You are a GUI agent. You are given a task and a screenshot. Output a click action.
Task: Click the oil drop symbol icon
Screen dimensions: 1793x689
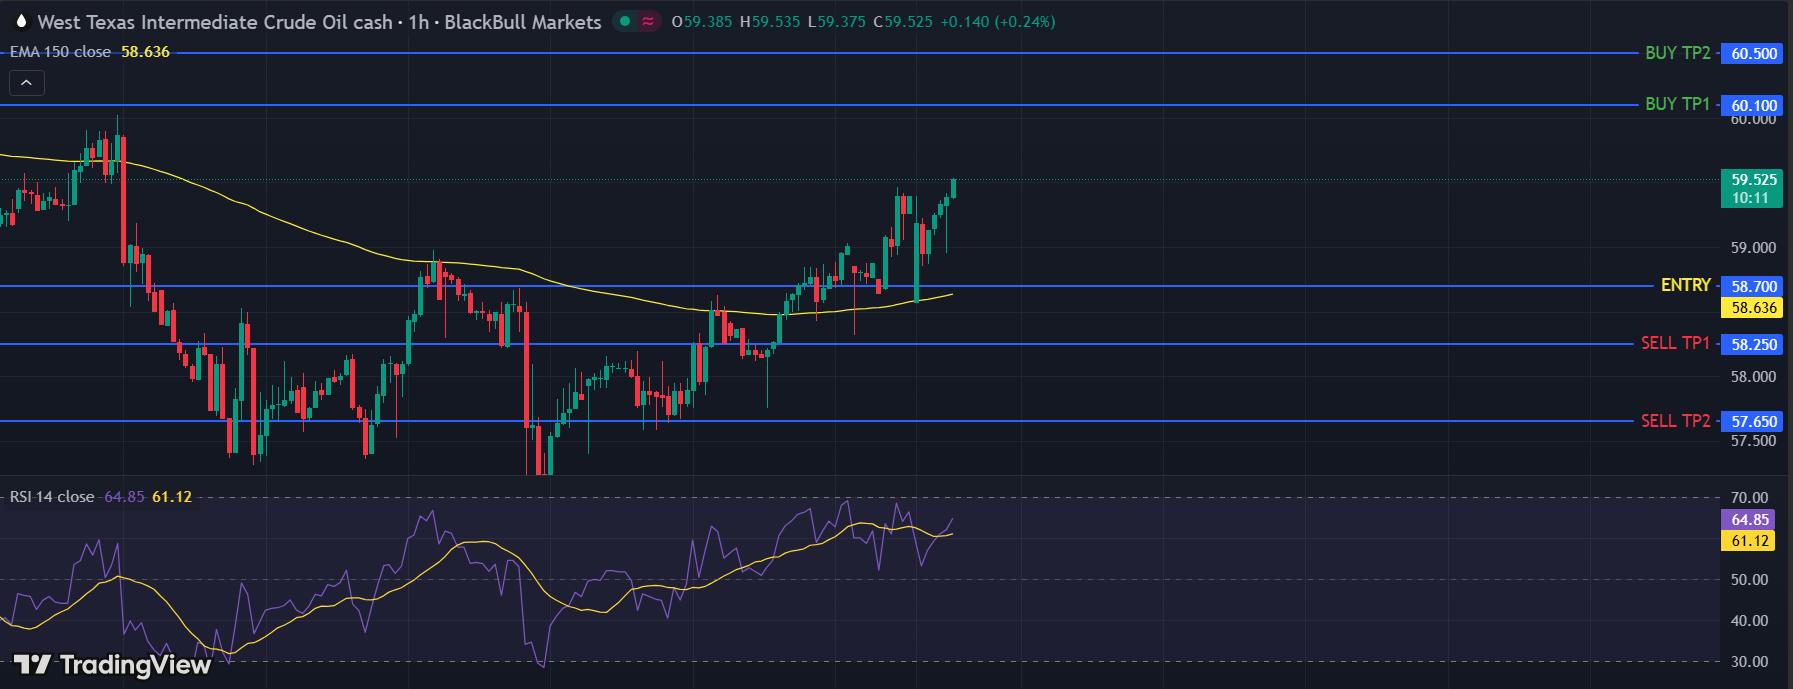21,21
